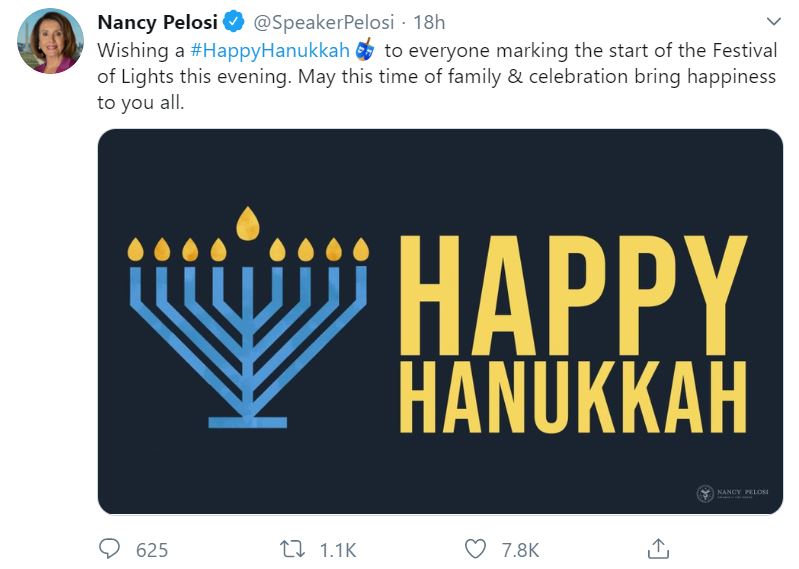Open Nancy Pelosi's profile avatar photo
The height and width of the screenshot is (569, 799).
click(x=50, y=42)
